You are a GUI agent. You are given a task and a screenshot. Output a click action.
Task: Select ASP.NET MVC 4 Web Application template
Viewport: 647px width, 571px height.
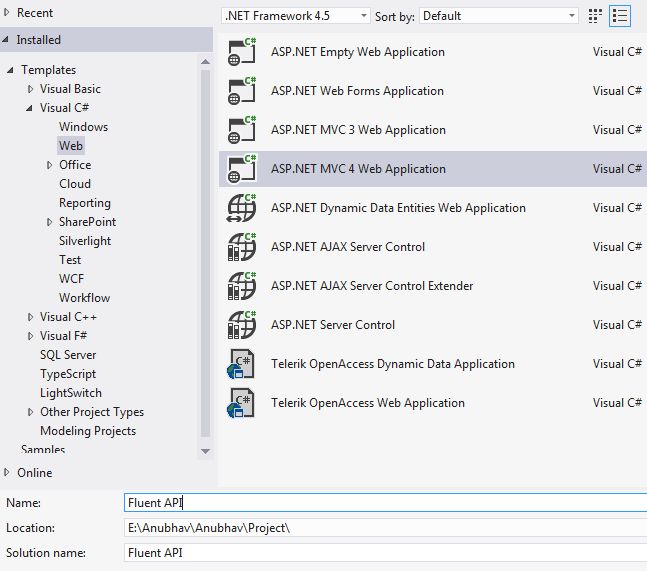tap(358, 169)
